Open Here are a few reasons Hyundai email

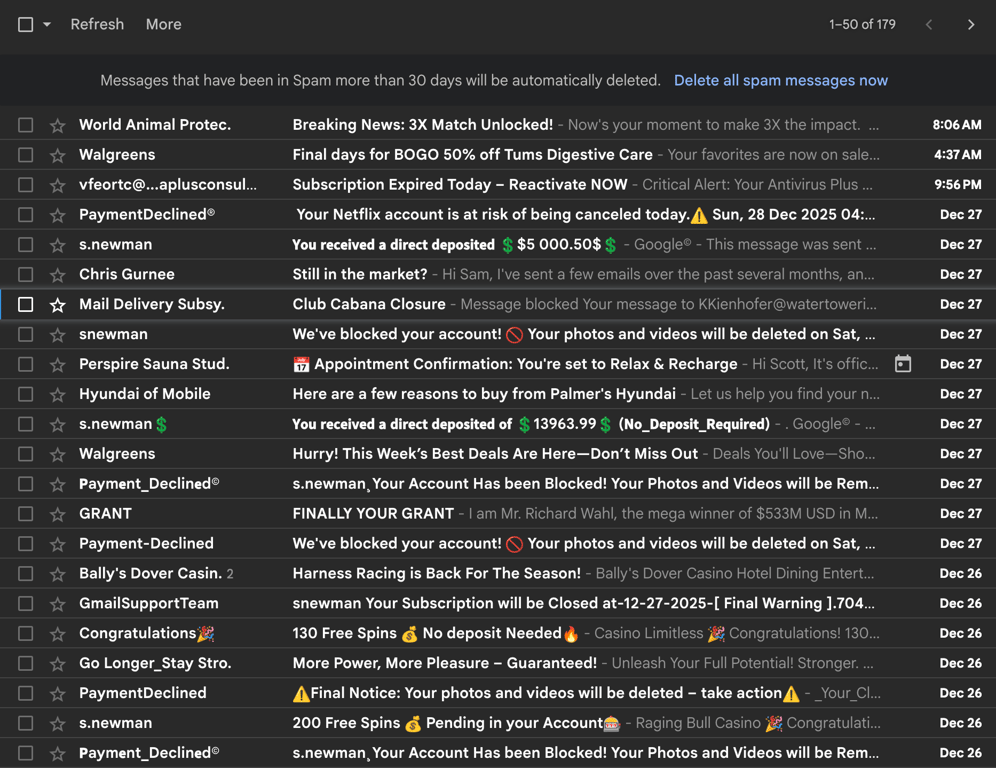[484, 394]
